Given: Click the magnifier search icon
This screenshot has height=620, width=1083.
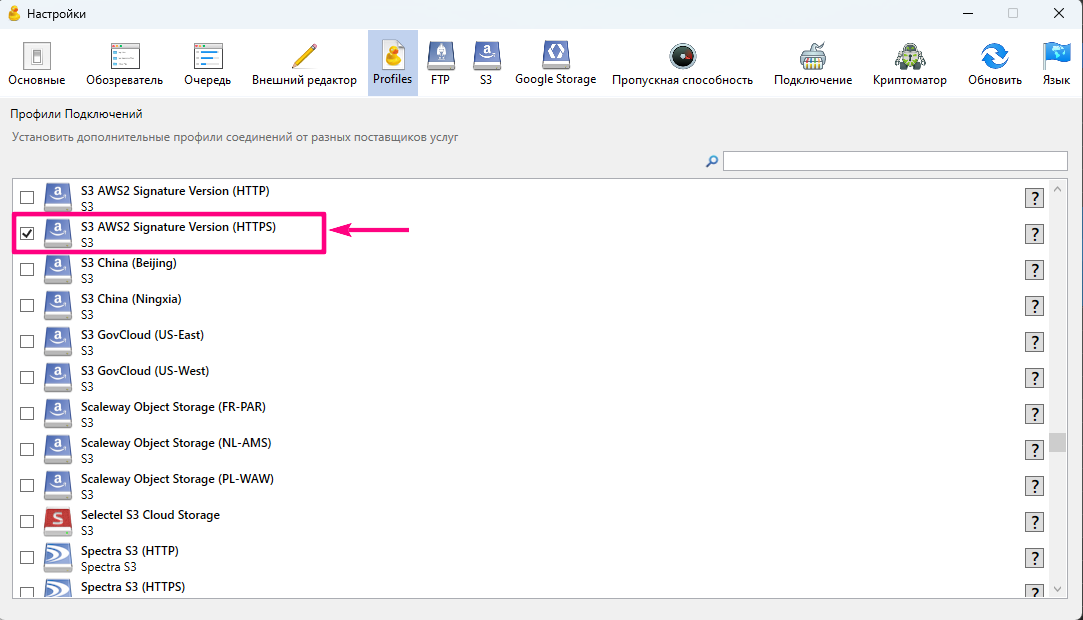Looking at the screenshot, I should click(x=712, y=162).
